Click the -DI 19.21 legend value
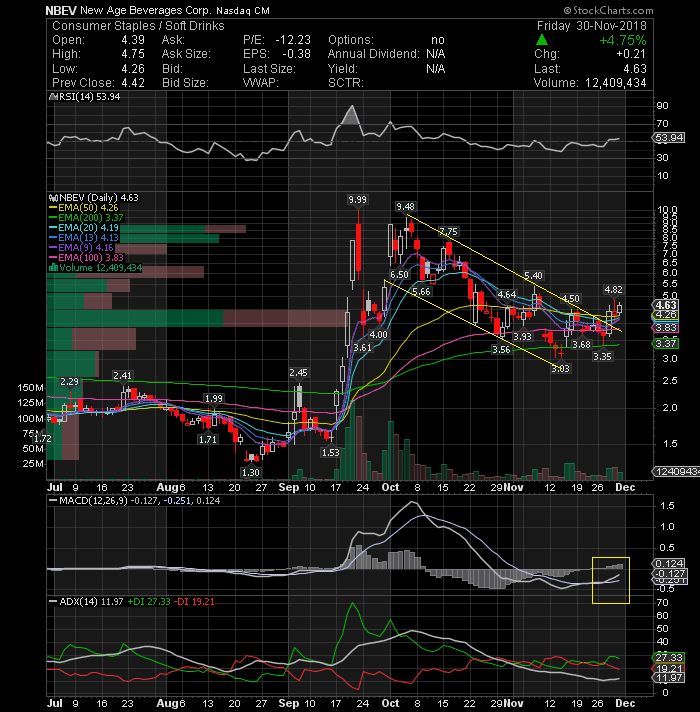The width and height of the screenshot is (700, 712). [195, 602]
